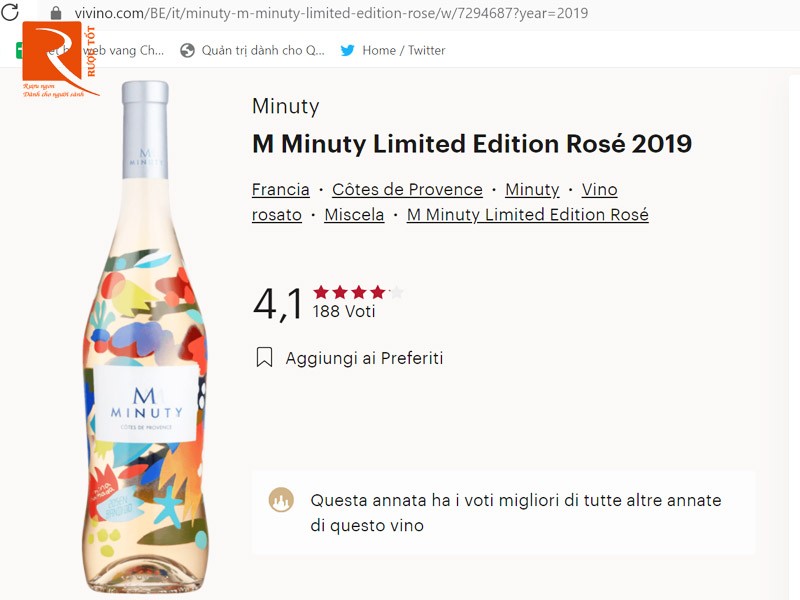
Task: Open the Vino rosato wine type link
Action: (x=599, y=190)
